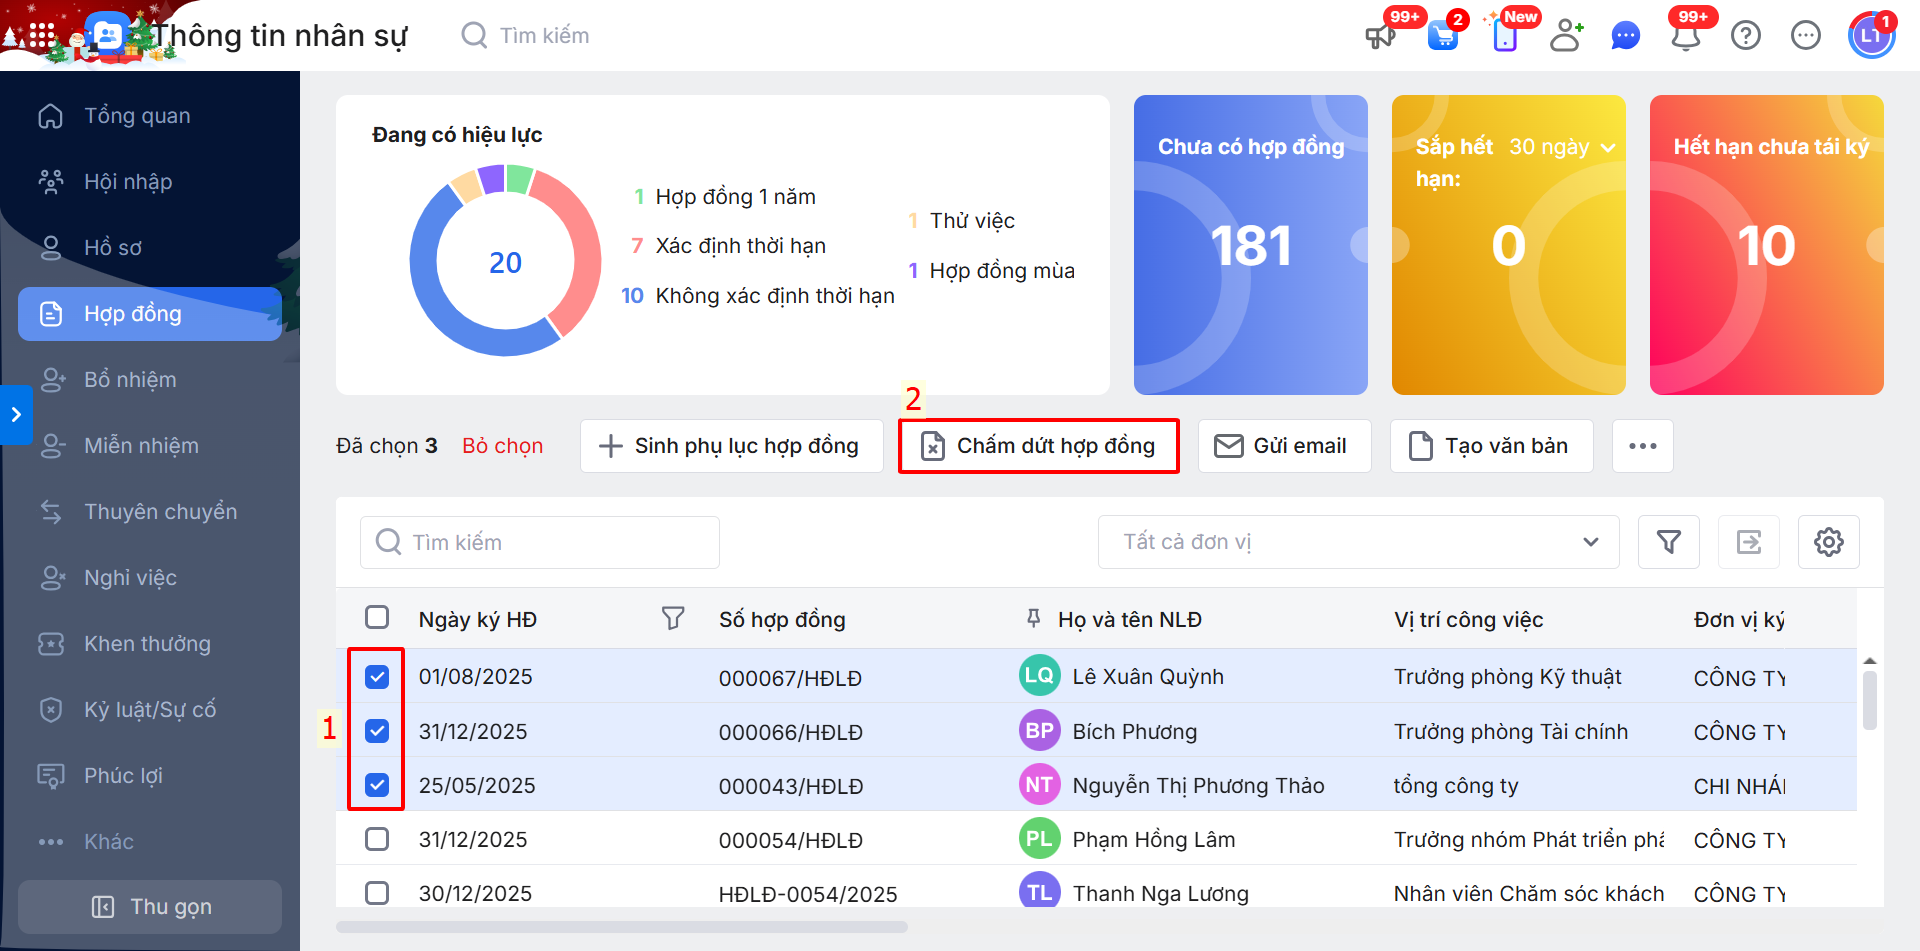Open the 30 ngày expiry dropdown
The height and width of the screenshot is (951, 1920).
[1562, 147]
